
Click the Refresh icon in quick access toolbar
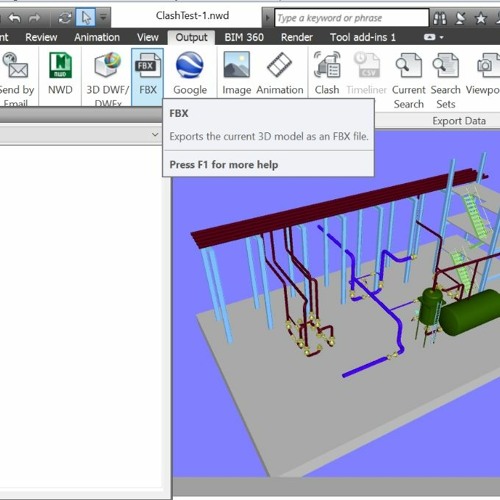(65, 18)
